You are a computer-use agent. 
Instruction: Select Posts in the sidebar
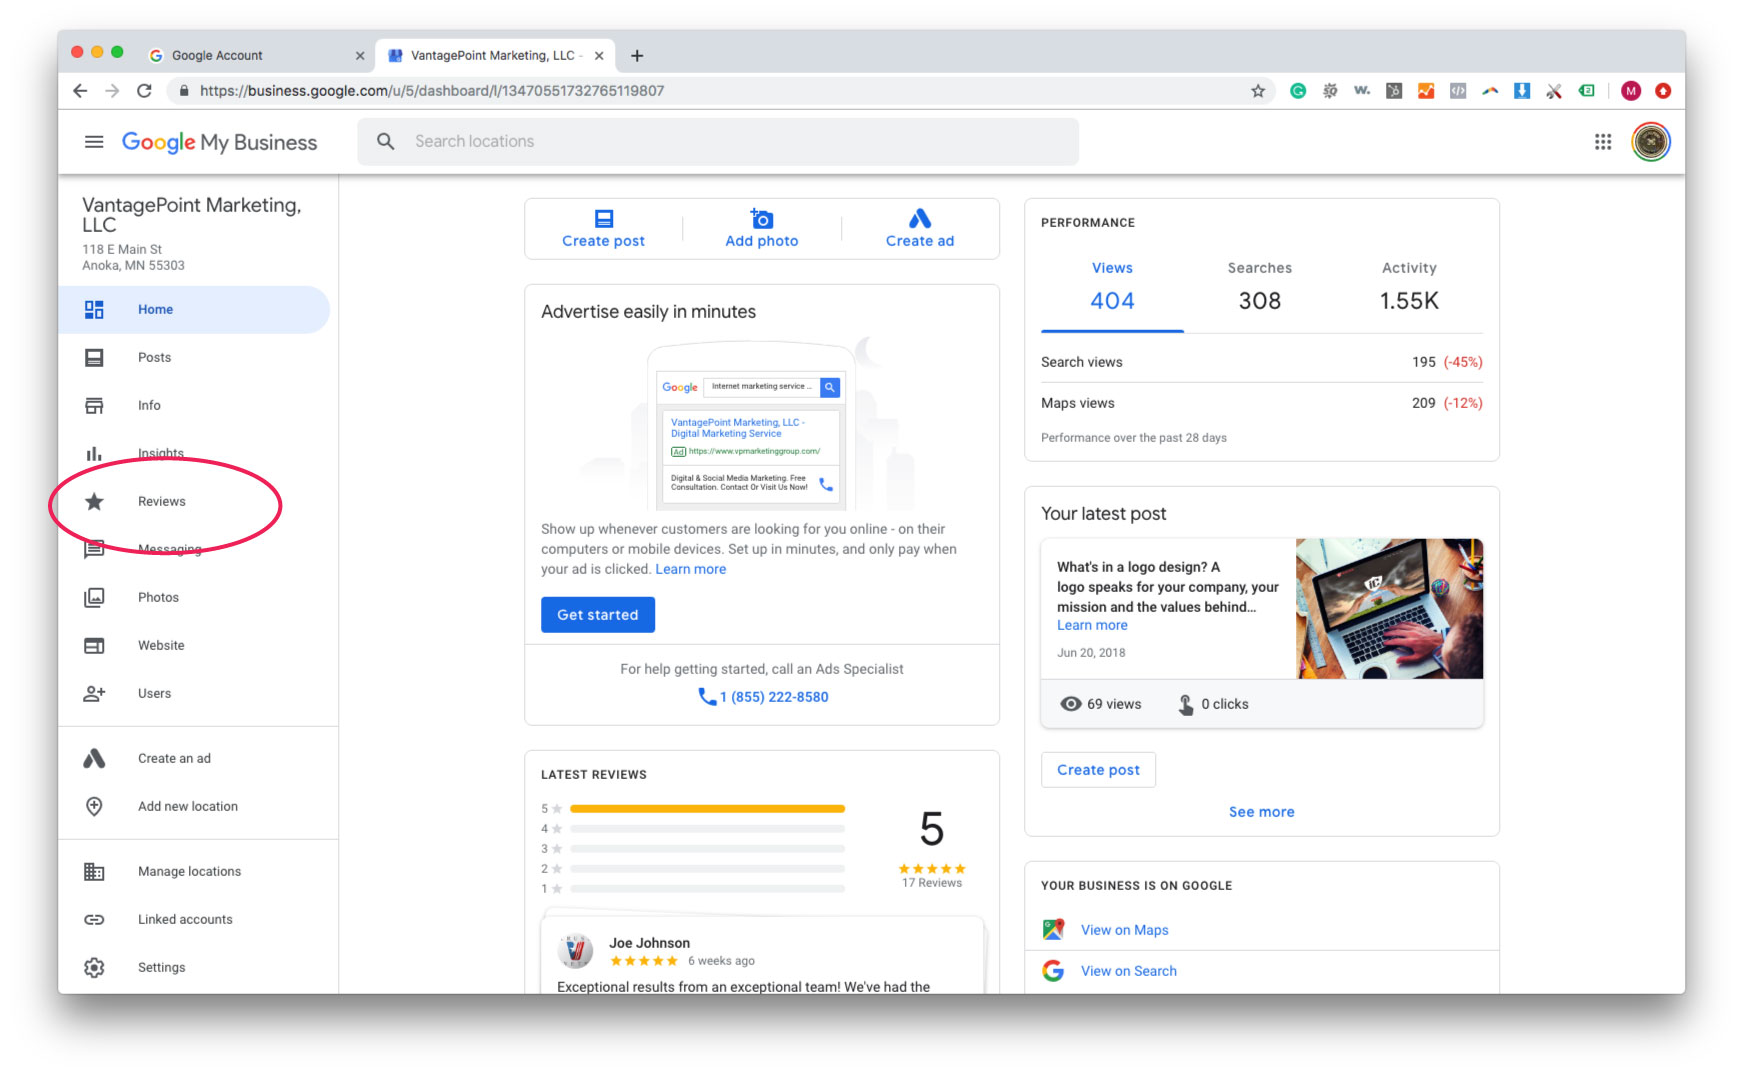click(154, 357)
